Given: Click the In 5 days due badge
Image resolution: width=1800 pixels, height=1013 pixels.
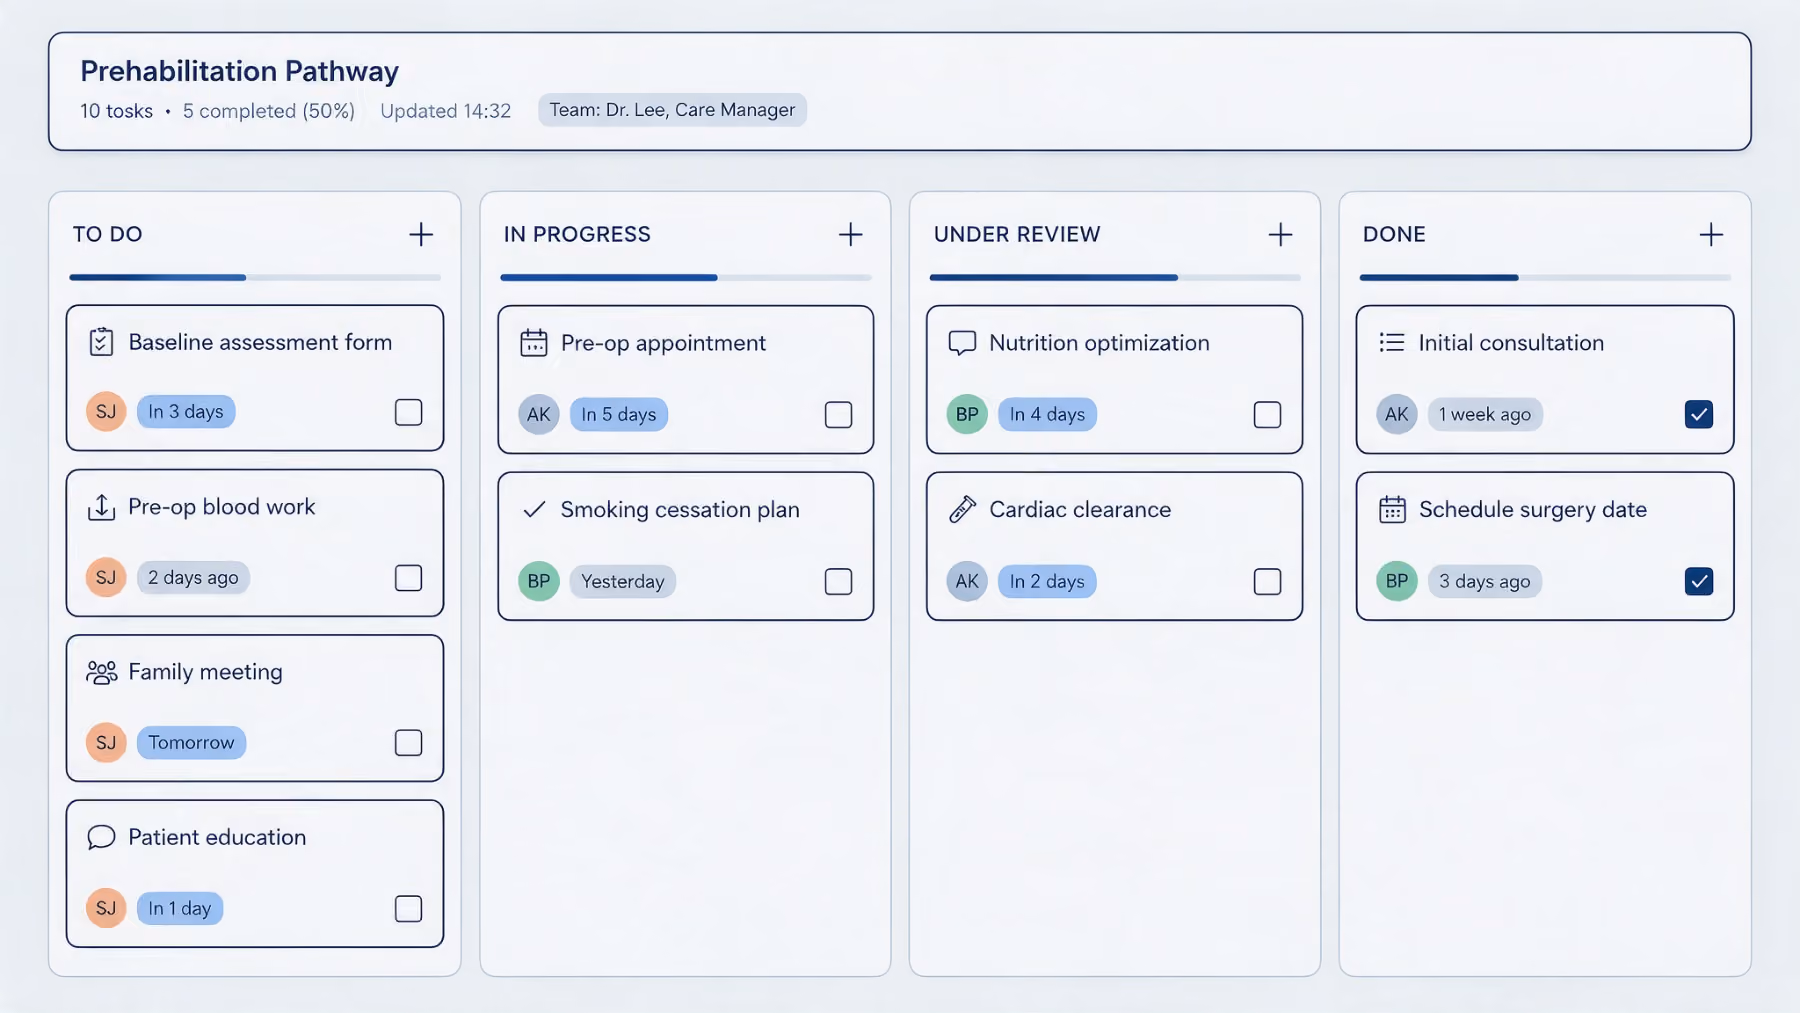Looking at the screenshot, I should [x=619, y=414].
